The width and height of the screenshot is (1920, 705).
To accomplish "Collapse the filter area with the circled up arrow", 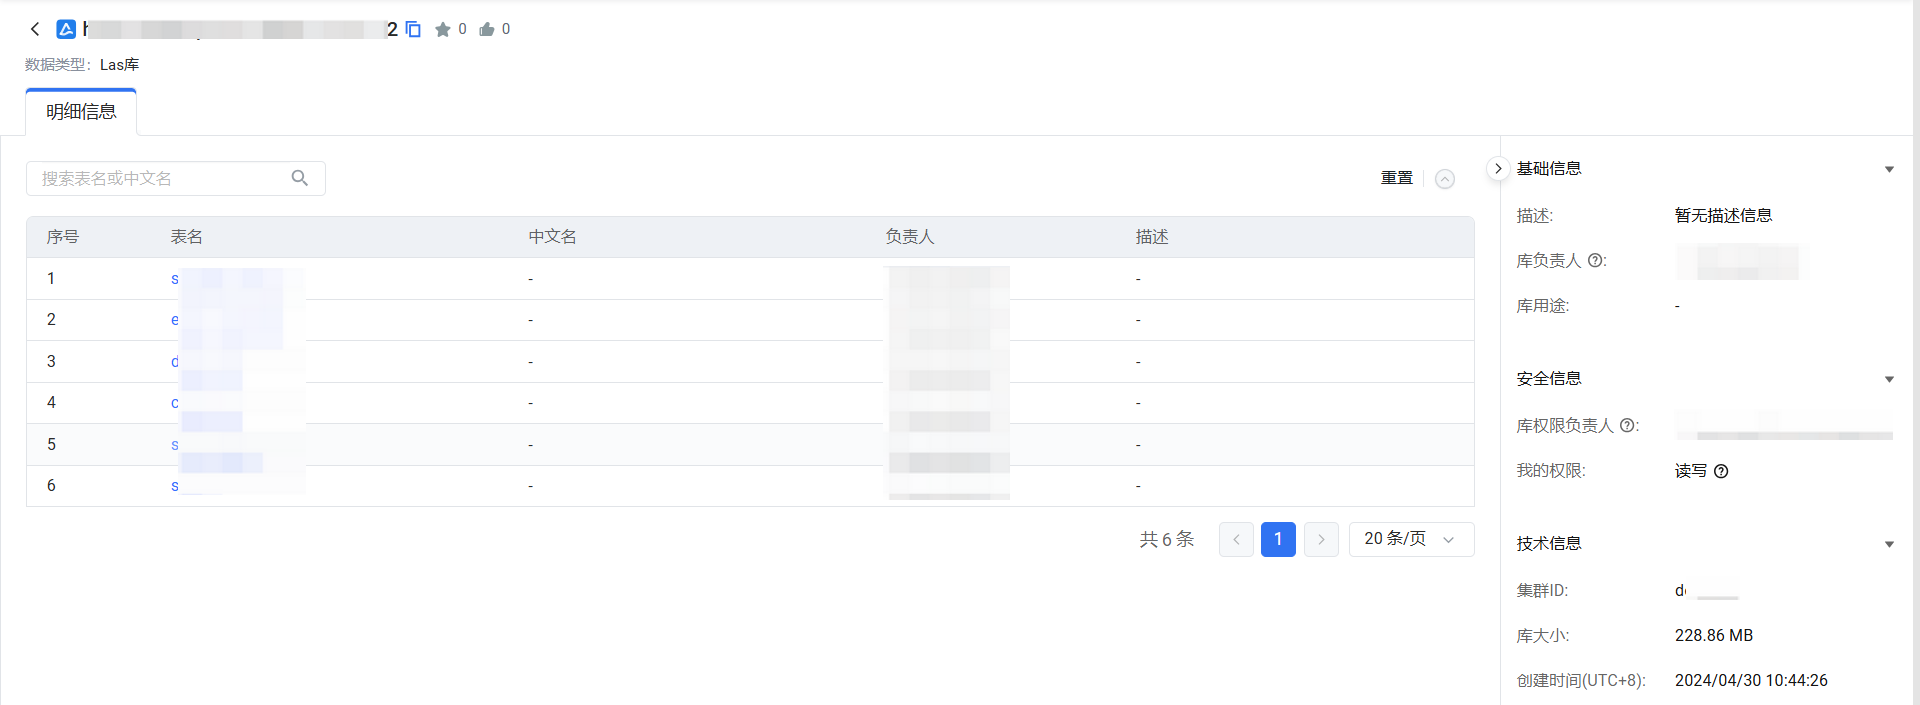I will 1444,179.
